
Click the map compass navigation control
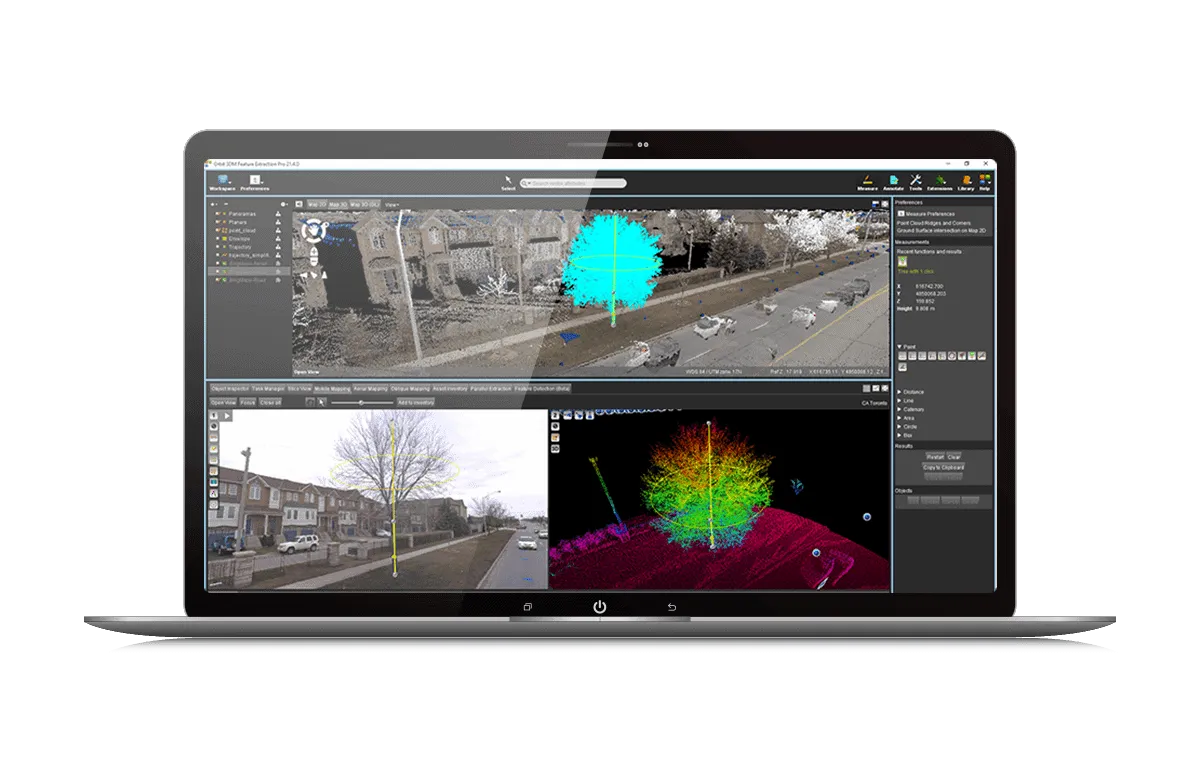(316, 231)
